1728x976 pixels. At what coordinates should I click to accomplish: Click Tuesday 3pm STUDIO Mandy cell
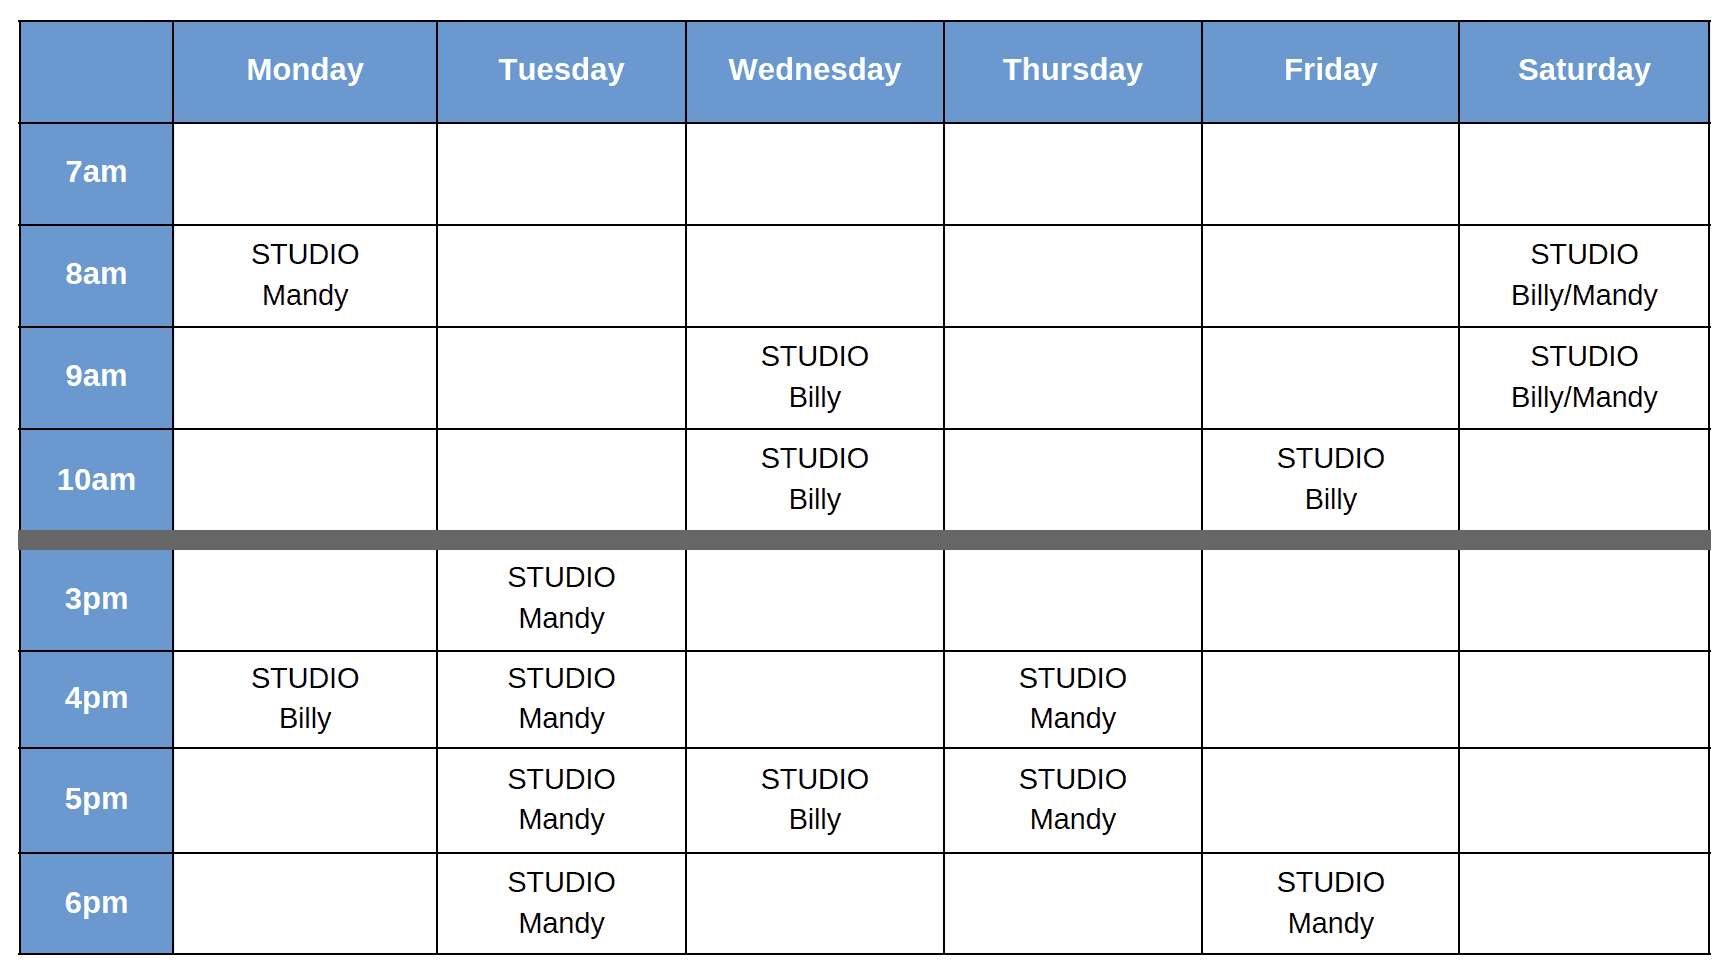coord(561,600)
